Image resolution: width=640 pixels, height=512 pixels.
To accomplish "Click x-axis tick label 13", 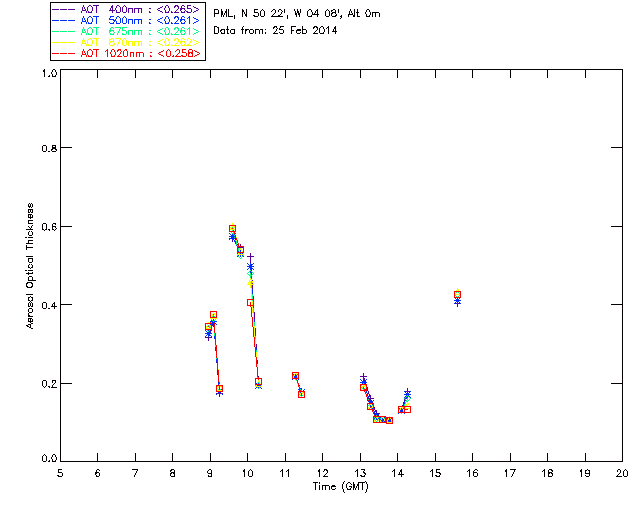I will tap(360, 473).
